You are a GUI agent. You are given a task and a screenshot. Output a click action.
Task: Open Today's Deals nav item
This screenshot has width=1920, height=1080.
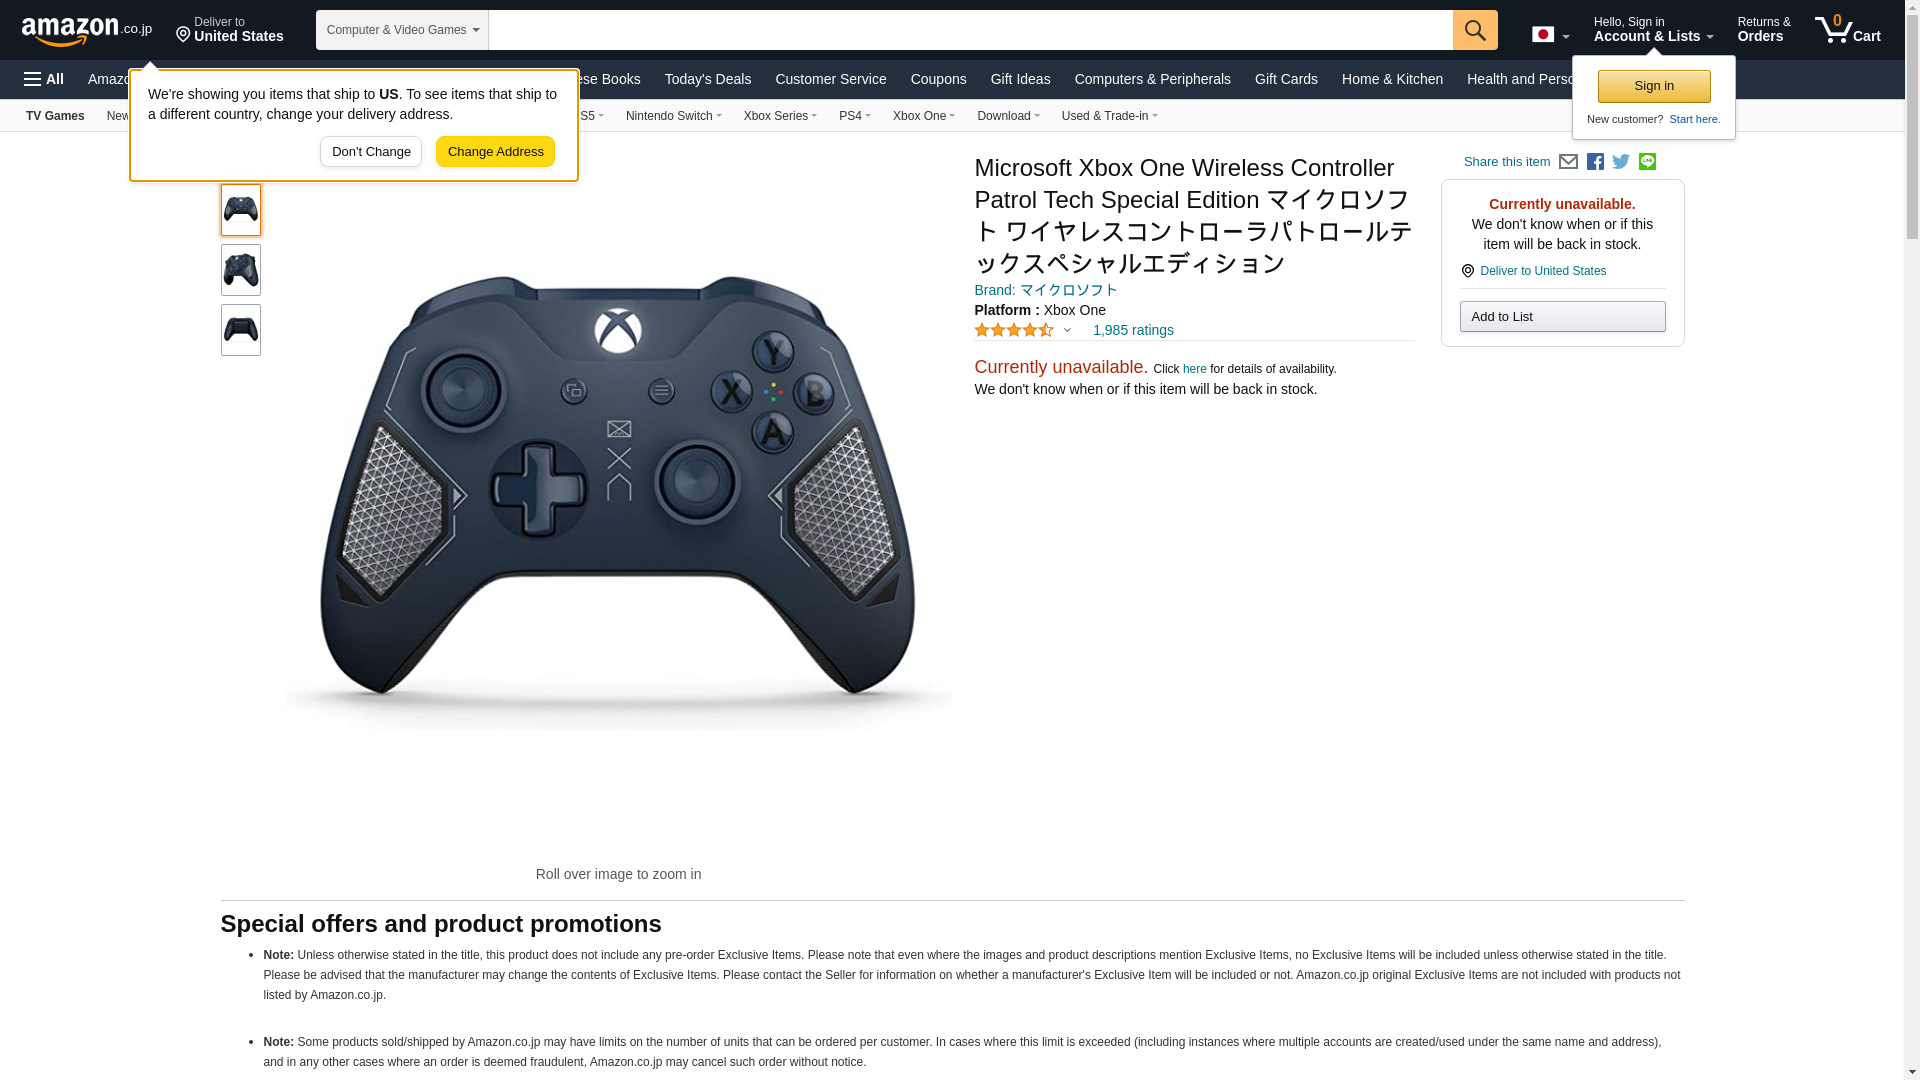707,79
